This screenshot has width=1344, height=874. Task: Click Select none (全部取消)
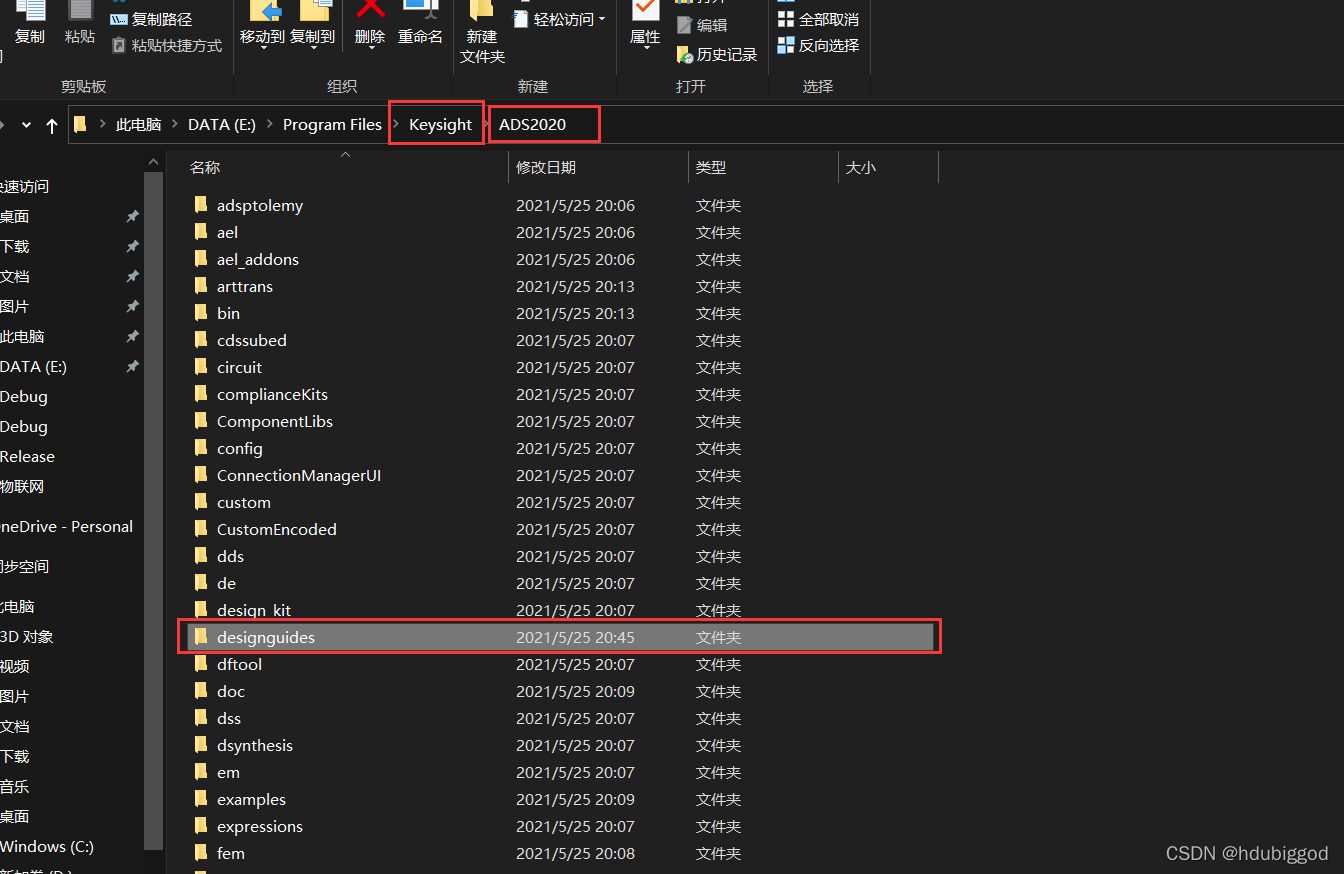[818, 19]
